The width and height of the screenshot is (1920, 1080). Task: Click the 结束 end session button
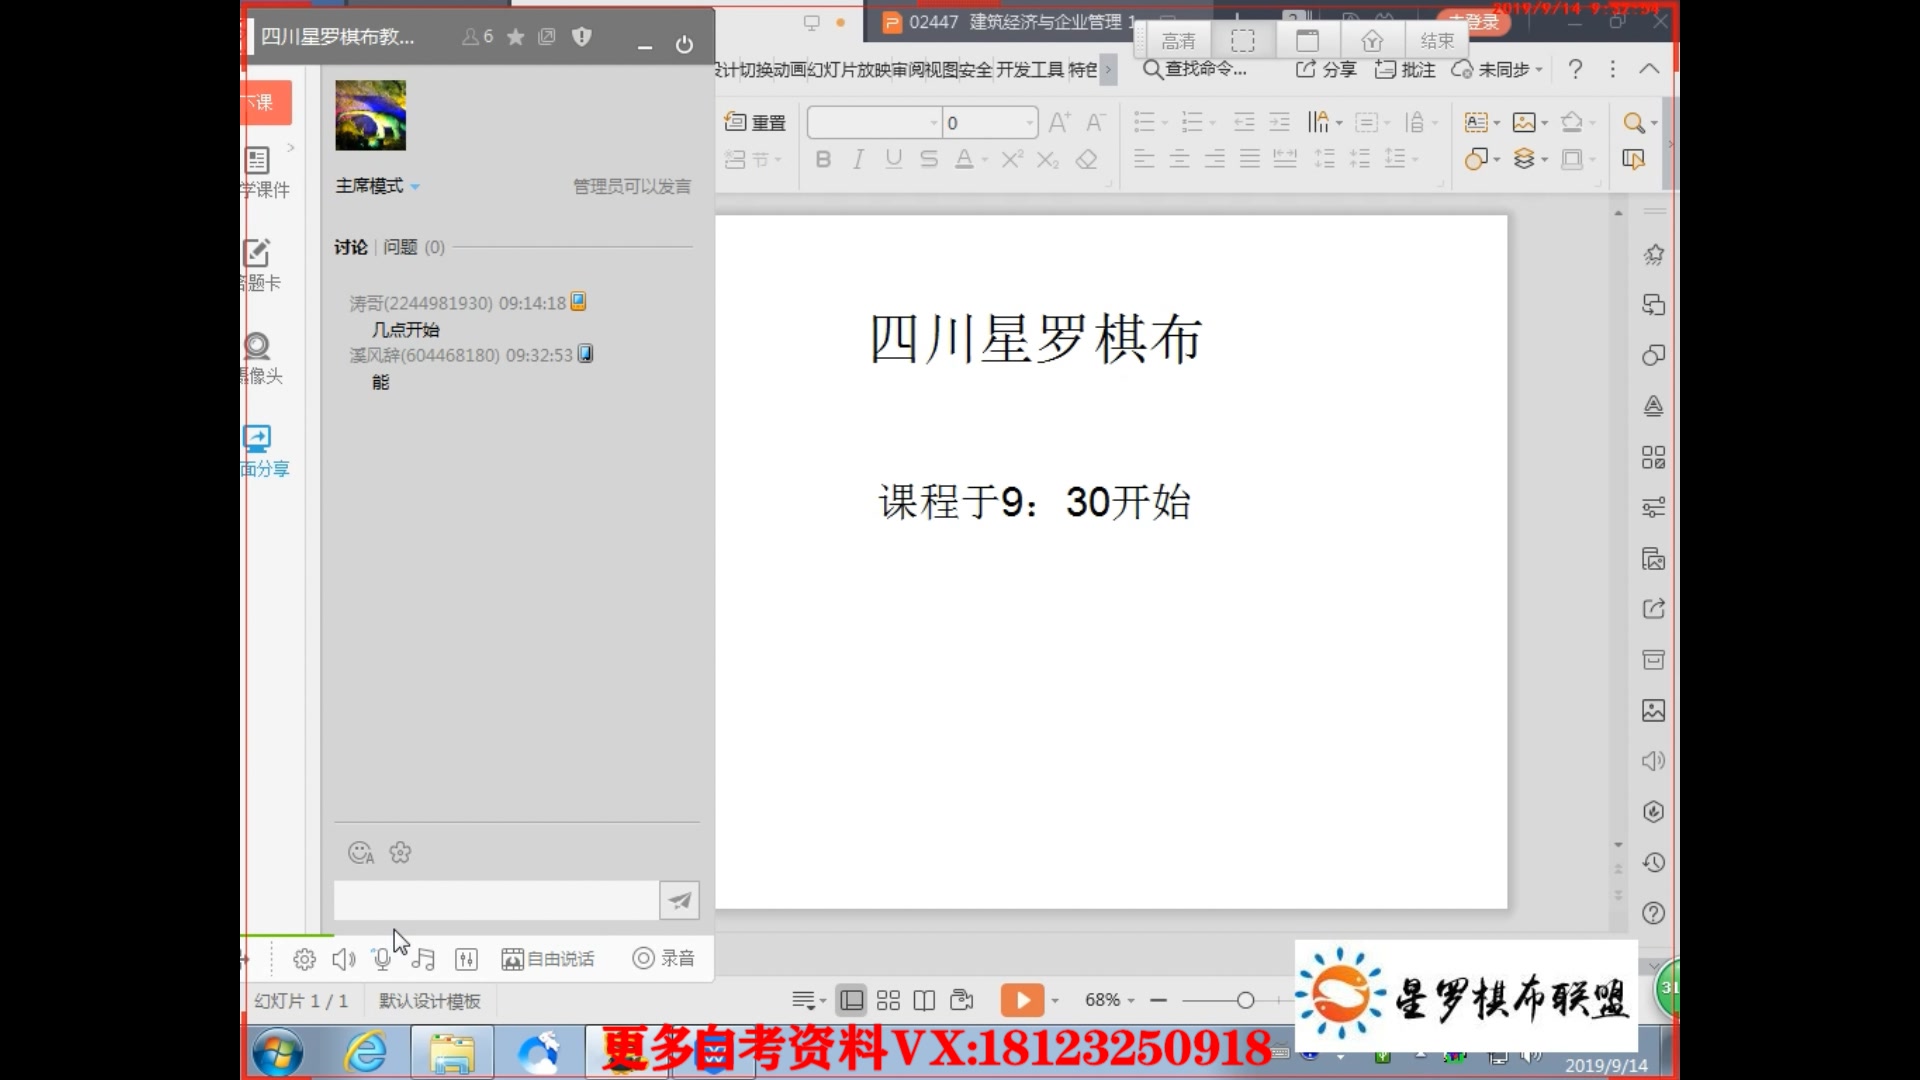pyautogui.click(x=1436, y=40)
